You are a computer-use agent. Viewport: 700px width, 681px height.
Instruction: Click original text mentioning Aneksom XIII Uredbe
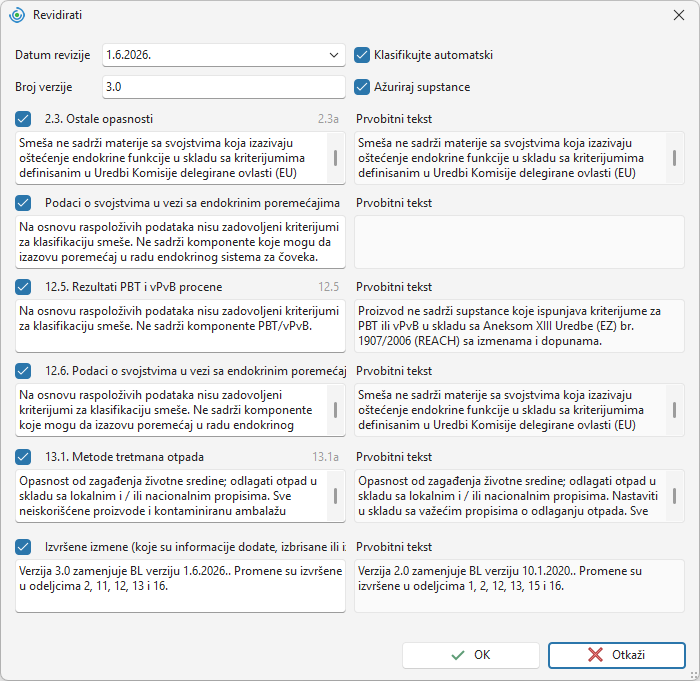click(519, 326)
